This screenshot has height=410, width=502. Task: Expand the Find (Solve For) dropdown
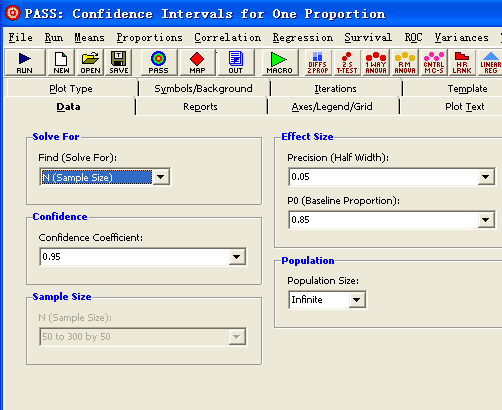161,177
